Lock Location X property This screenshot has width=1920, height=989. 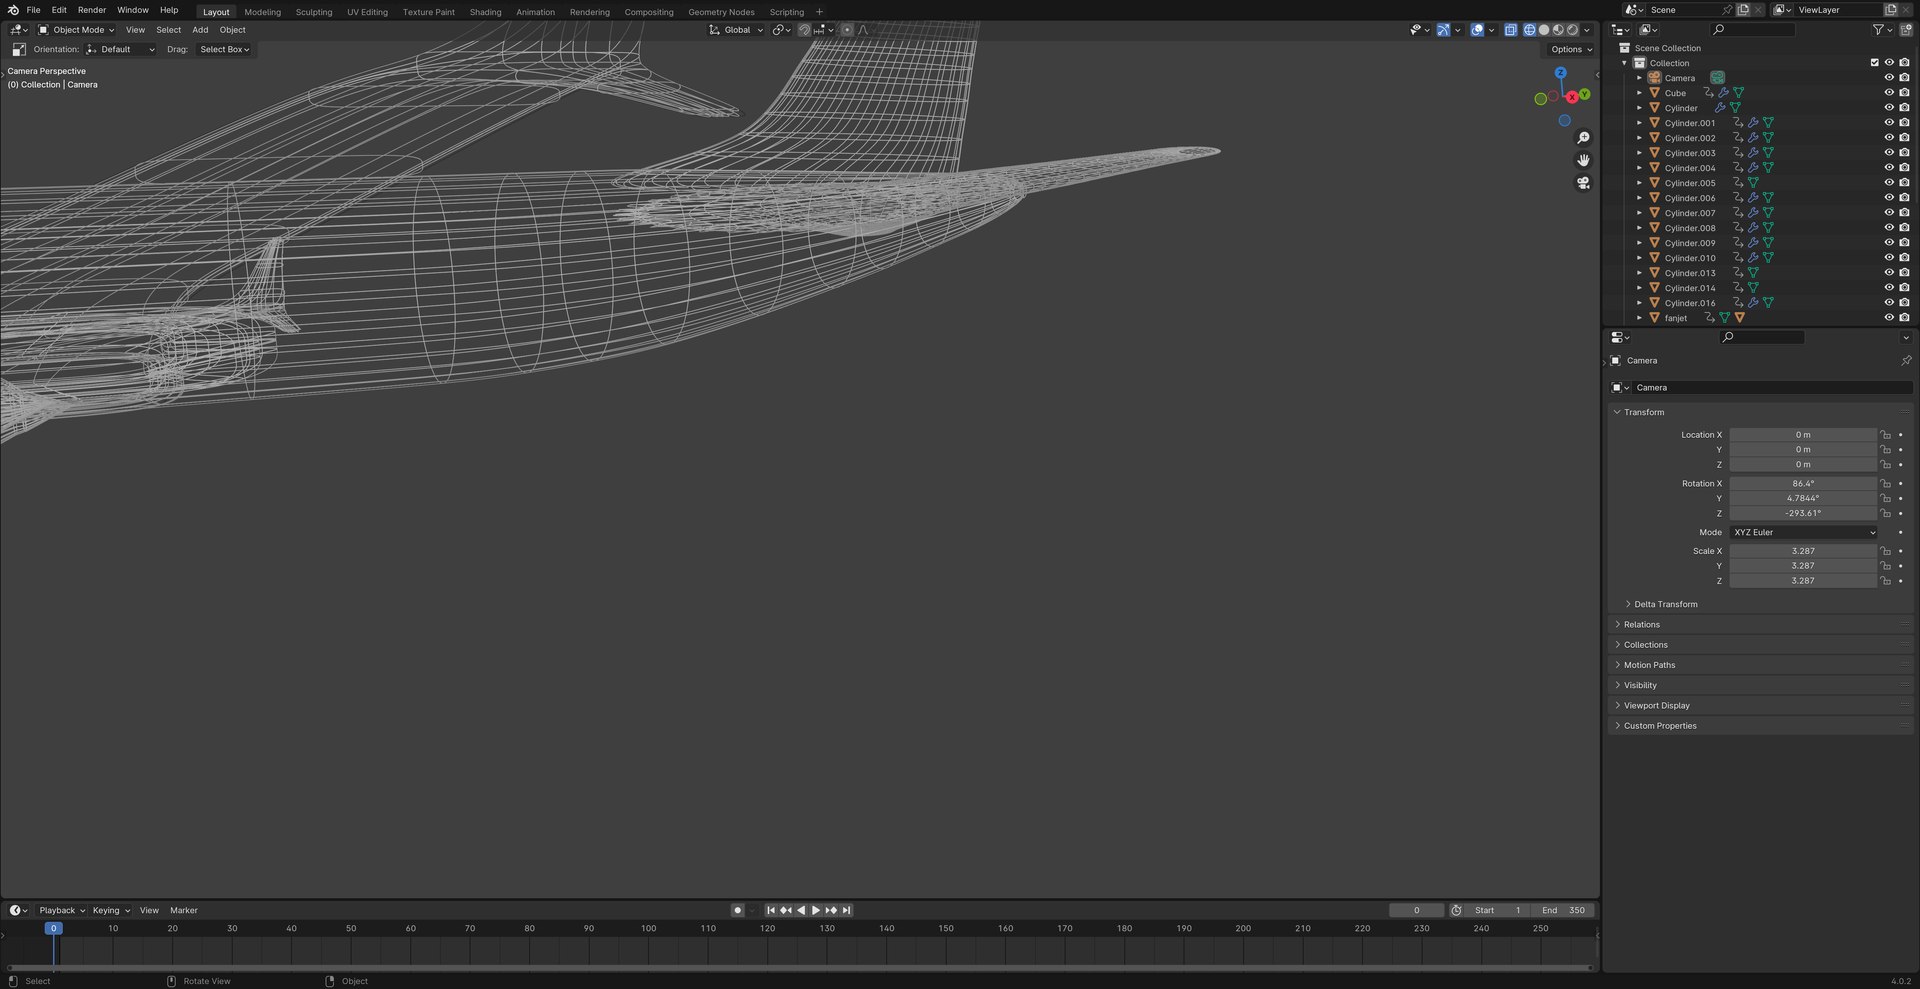coord(1886,435)
